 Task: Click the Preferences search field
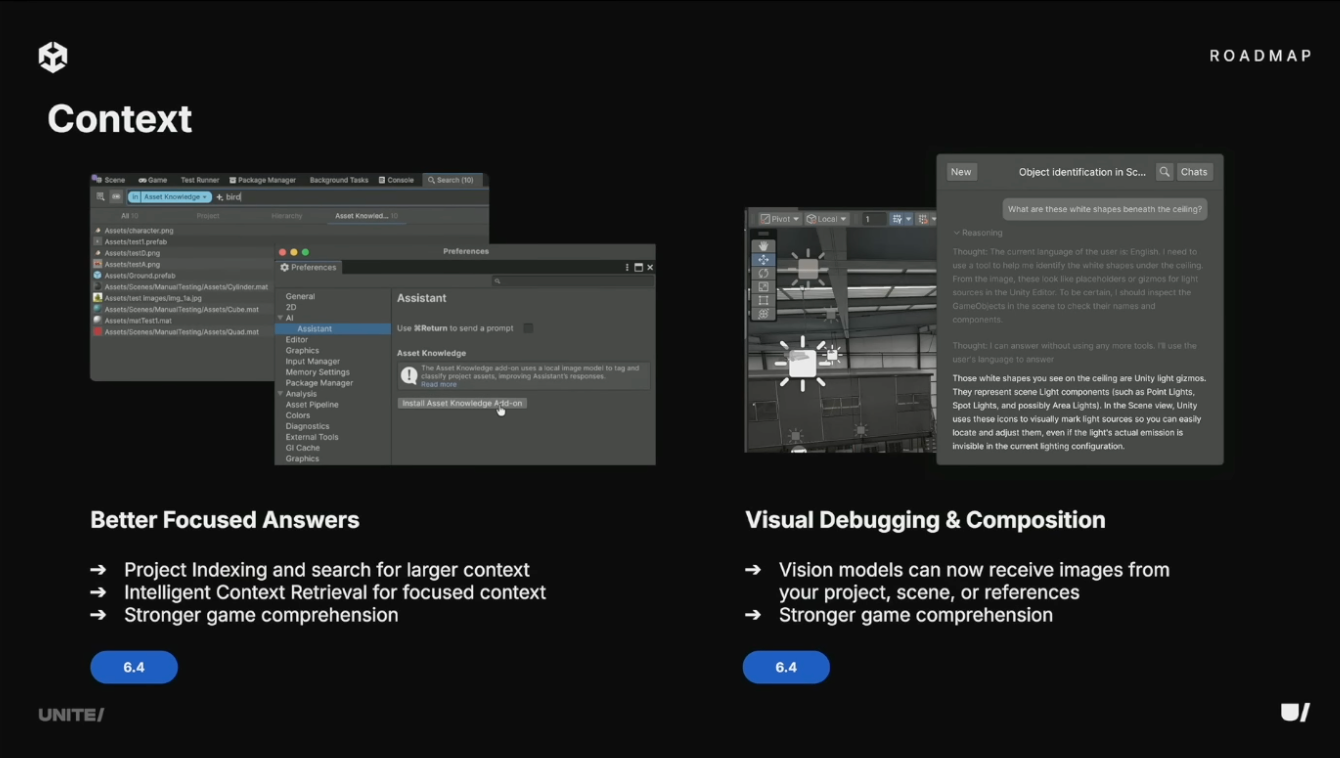point(574,282)
